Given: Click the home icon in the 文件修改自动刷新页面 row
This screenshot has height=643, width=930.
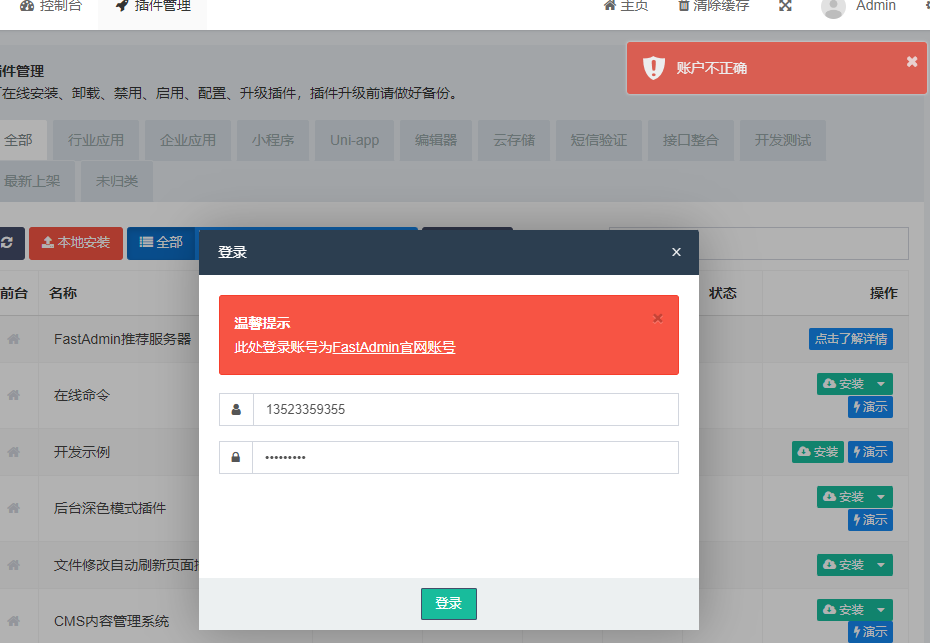Looking at the screenshot, I should click(x=14, y=565).
